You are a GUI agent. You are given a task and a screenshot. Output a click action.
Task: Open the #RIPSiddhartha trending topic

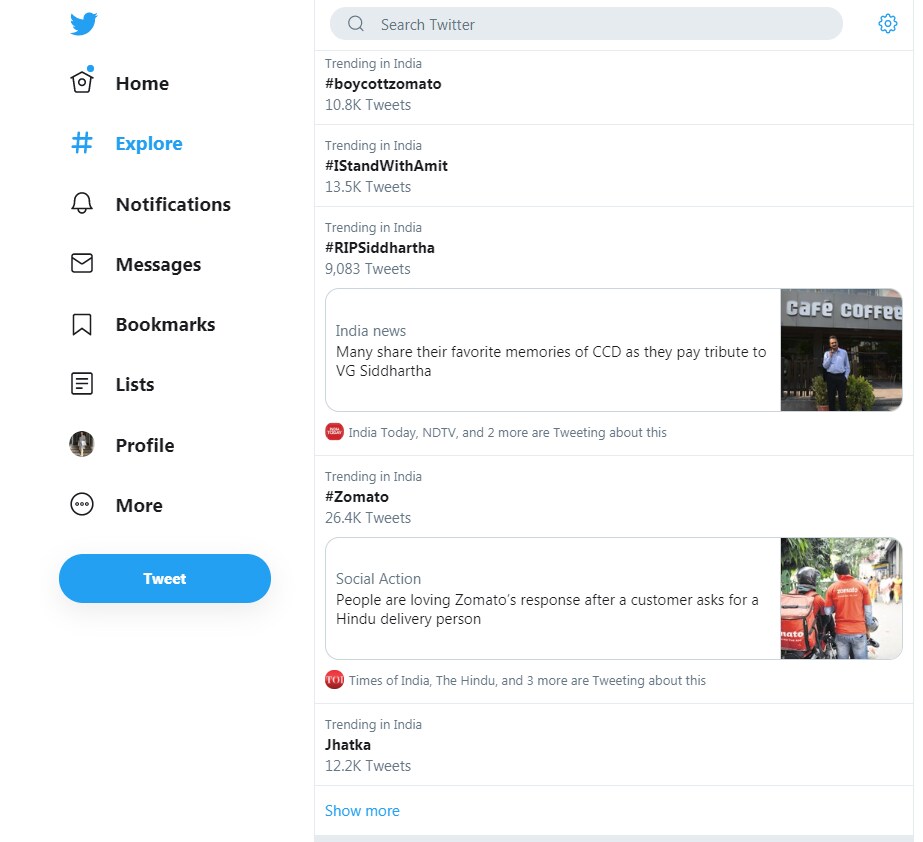[x=380, y=248]
